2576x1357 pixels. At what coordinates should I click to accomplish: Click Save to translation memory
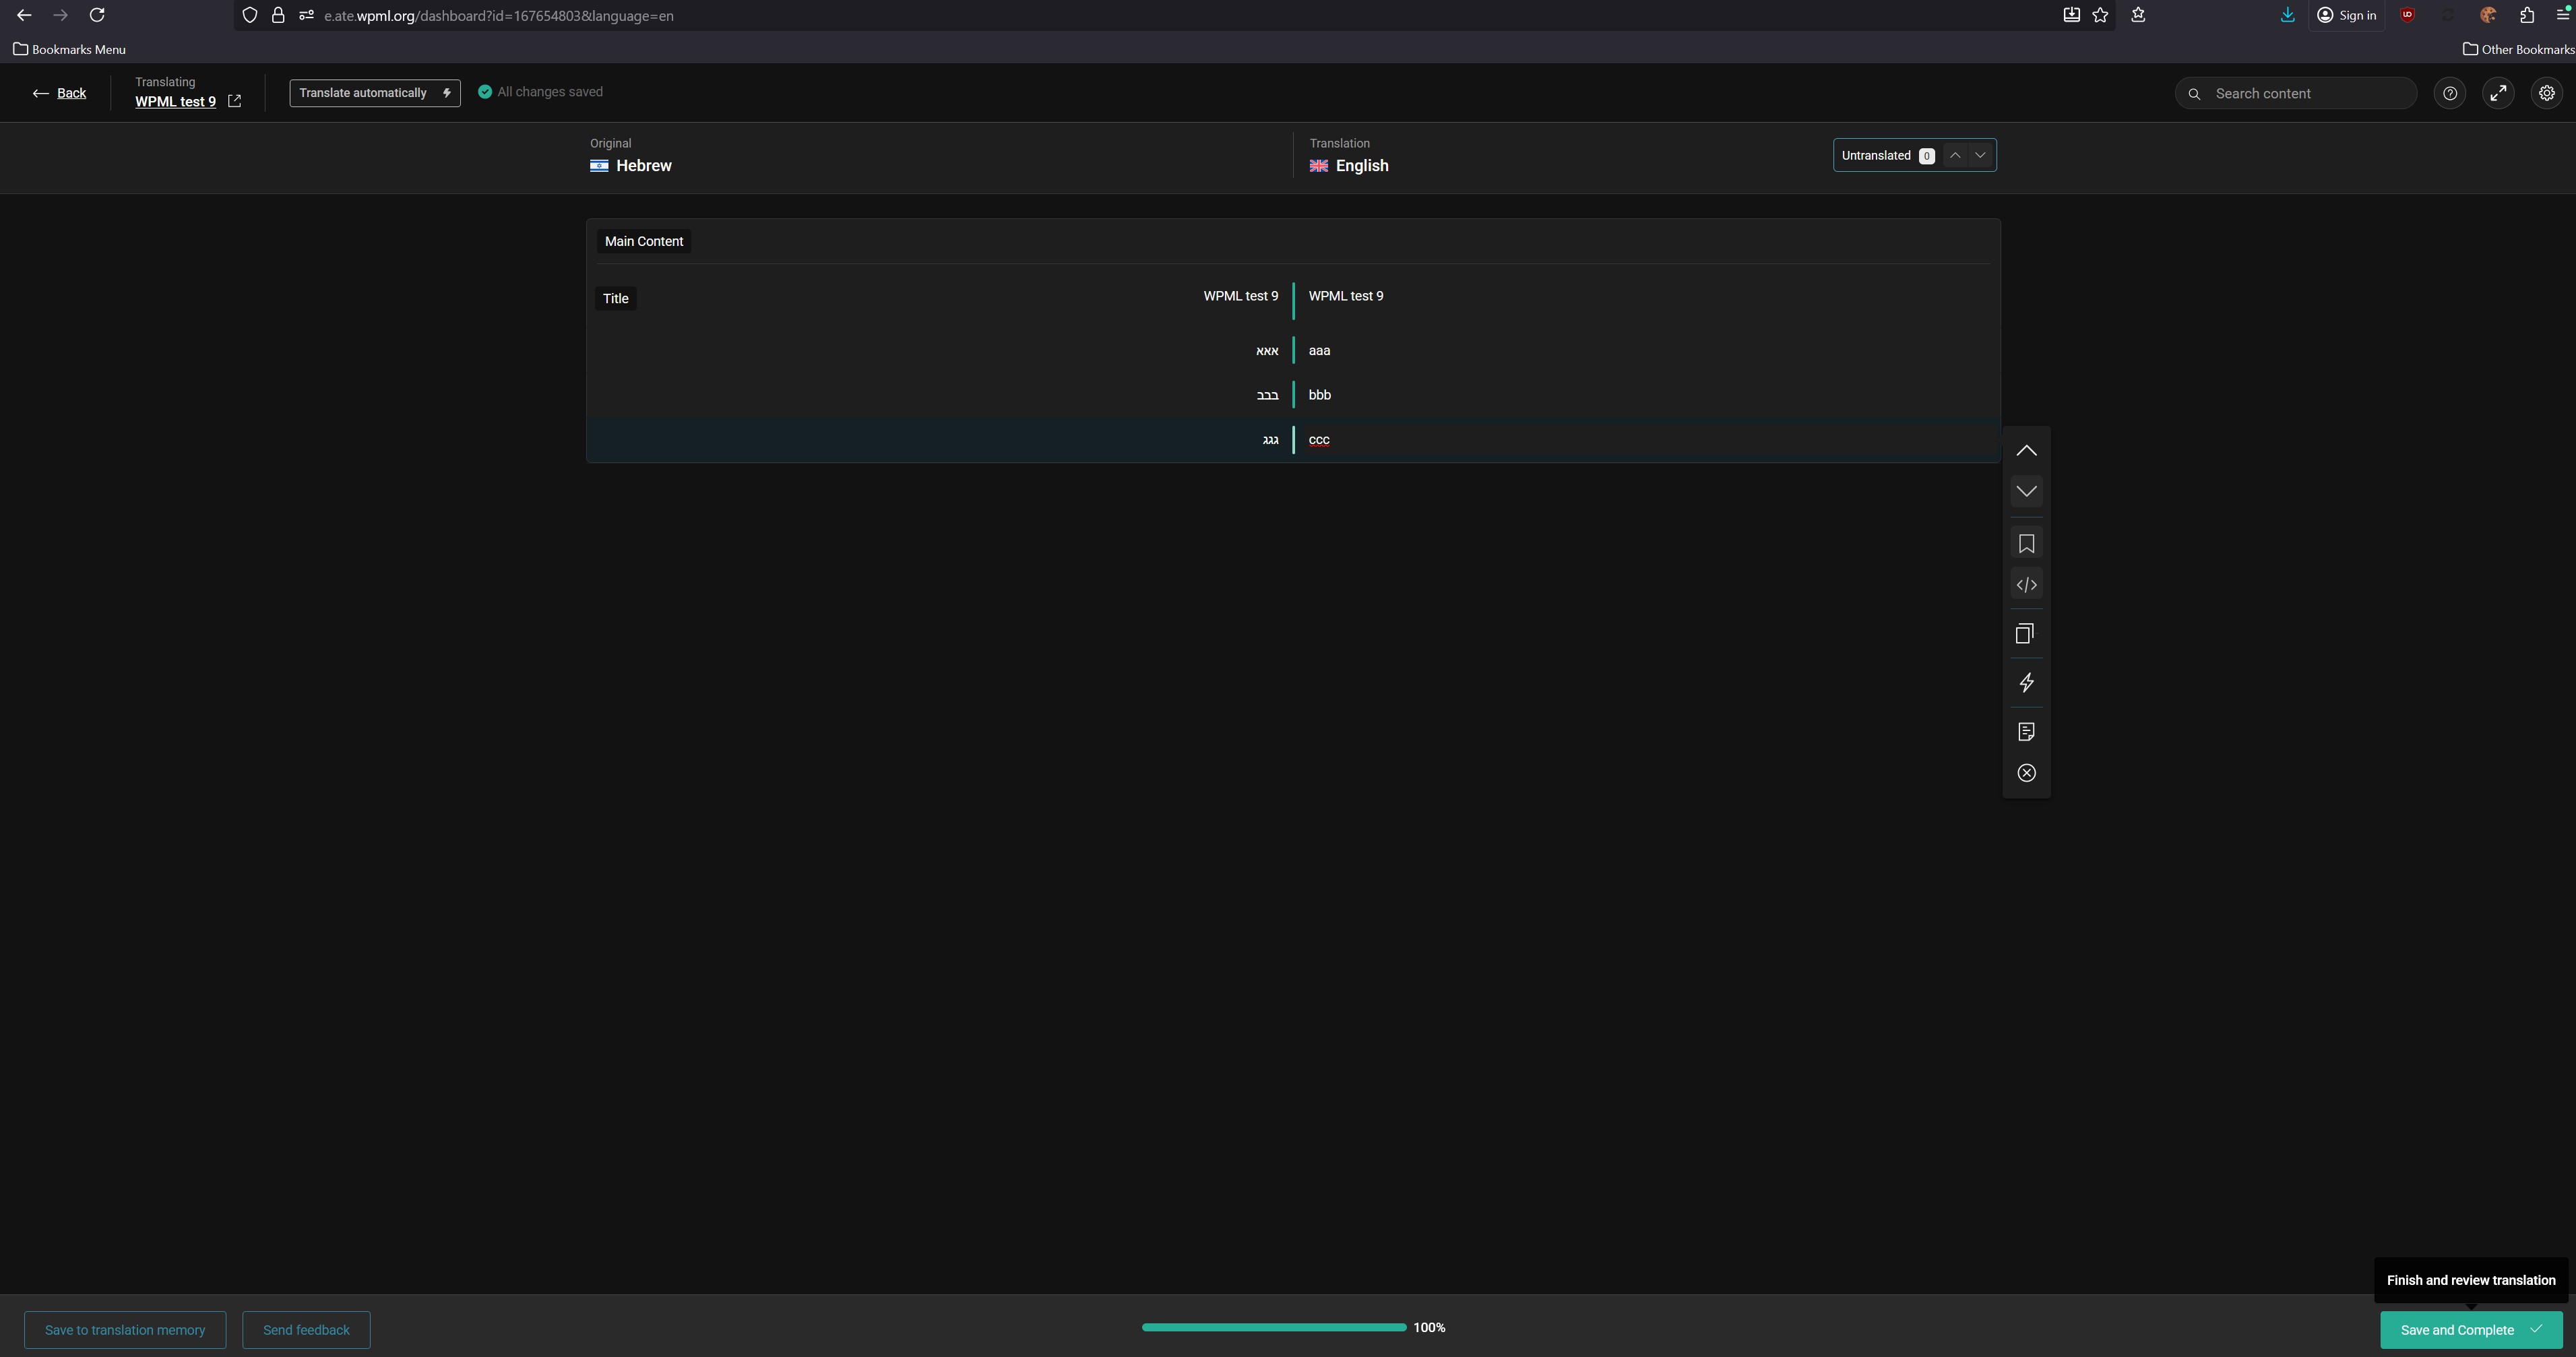[125, 1330]
